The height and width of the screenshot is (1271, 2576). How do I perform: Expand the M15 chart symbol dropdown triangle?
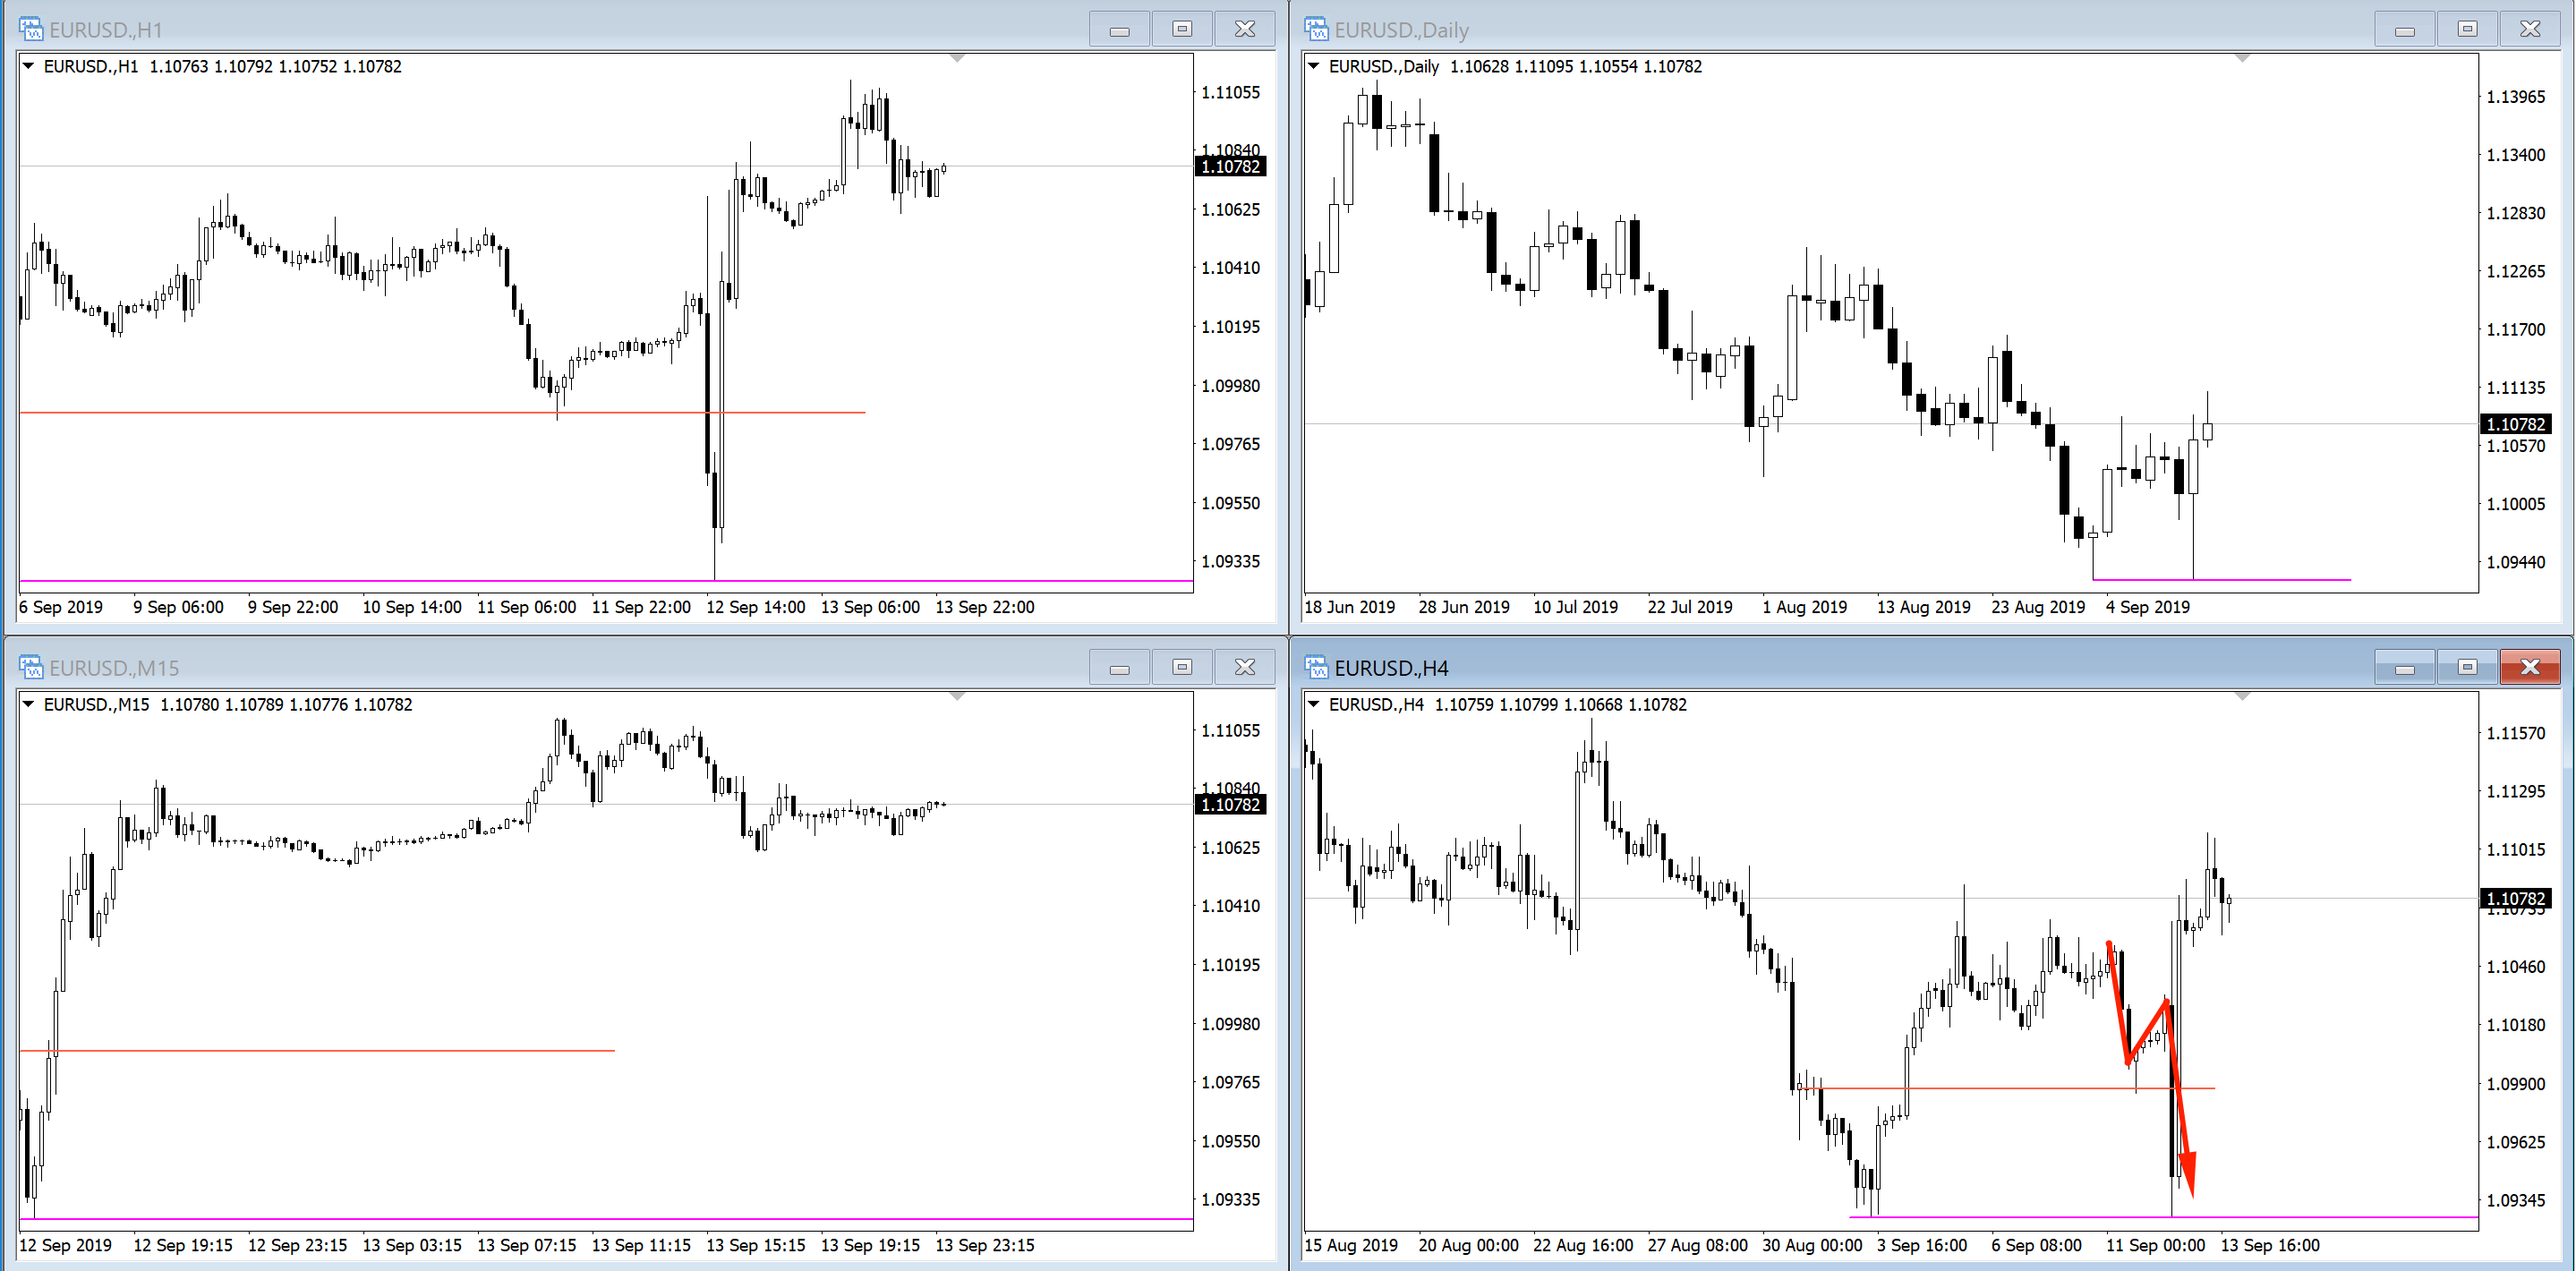tap(28, 704)
